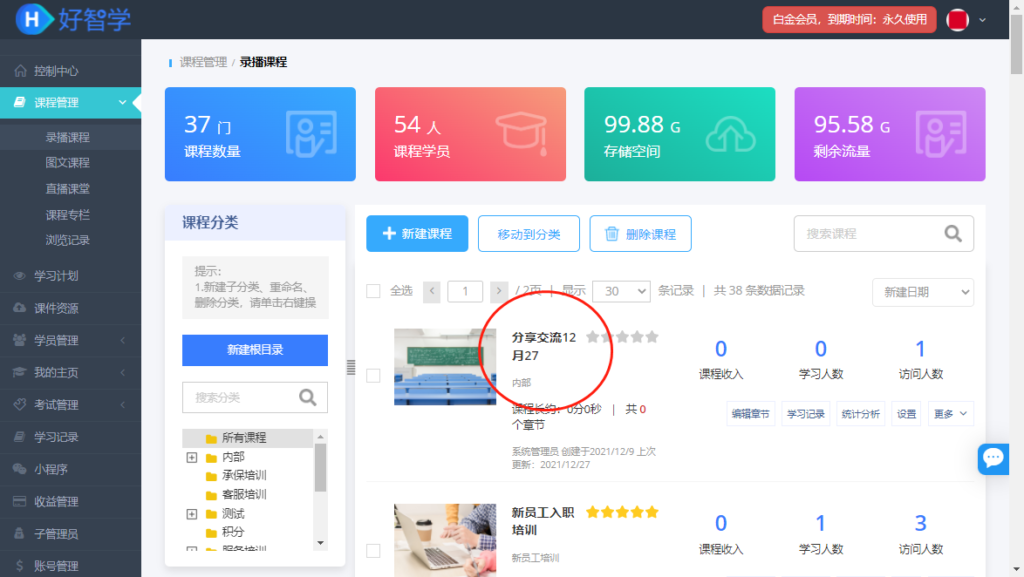
Task: Click the 课程学员 graduation cap card icon
Action: (x=521, y=133)
